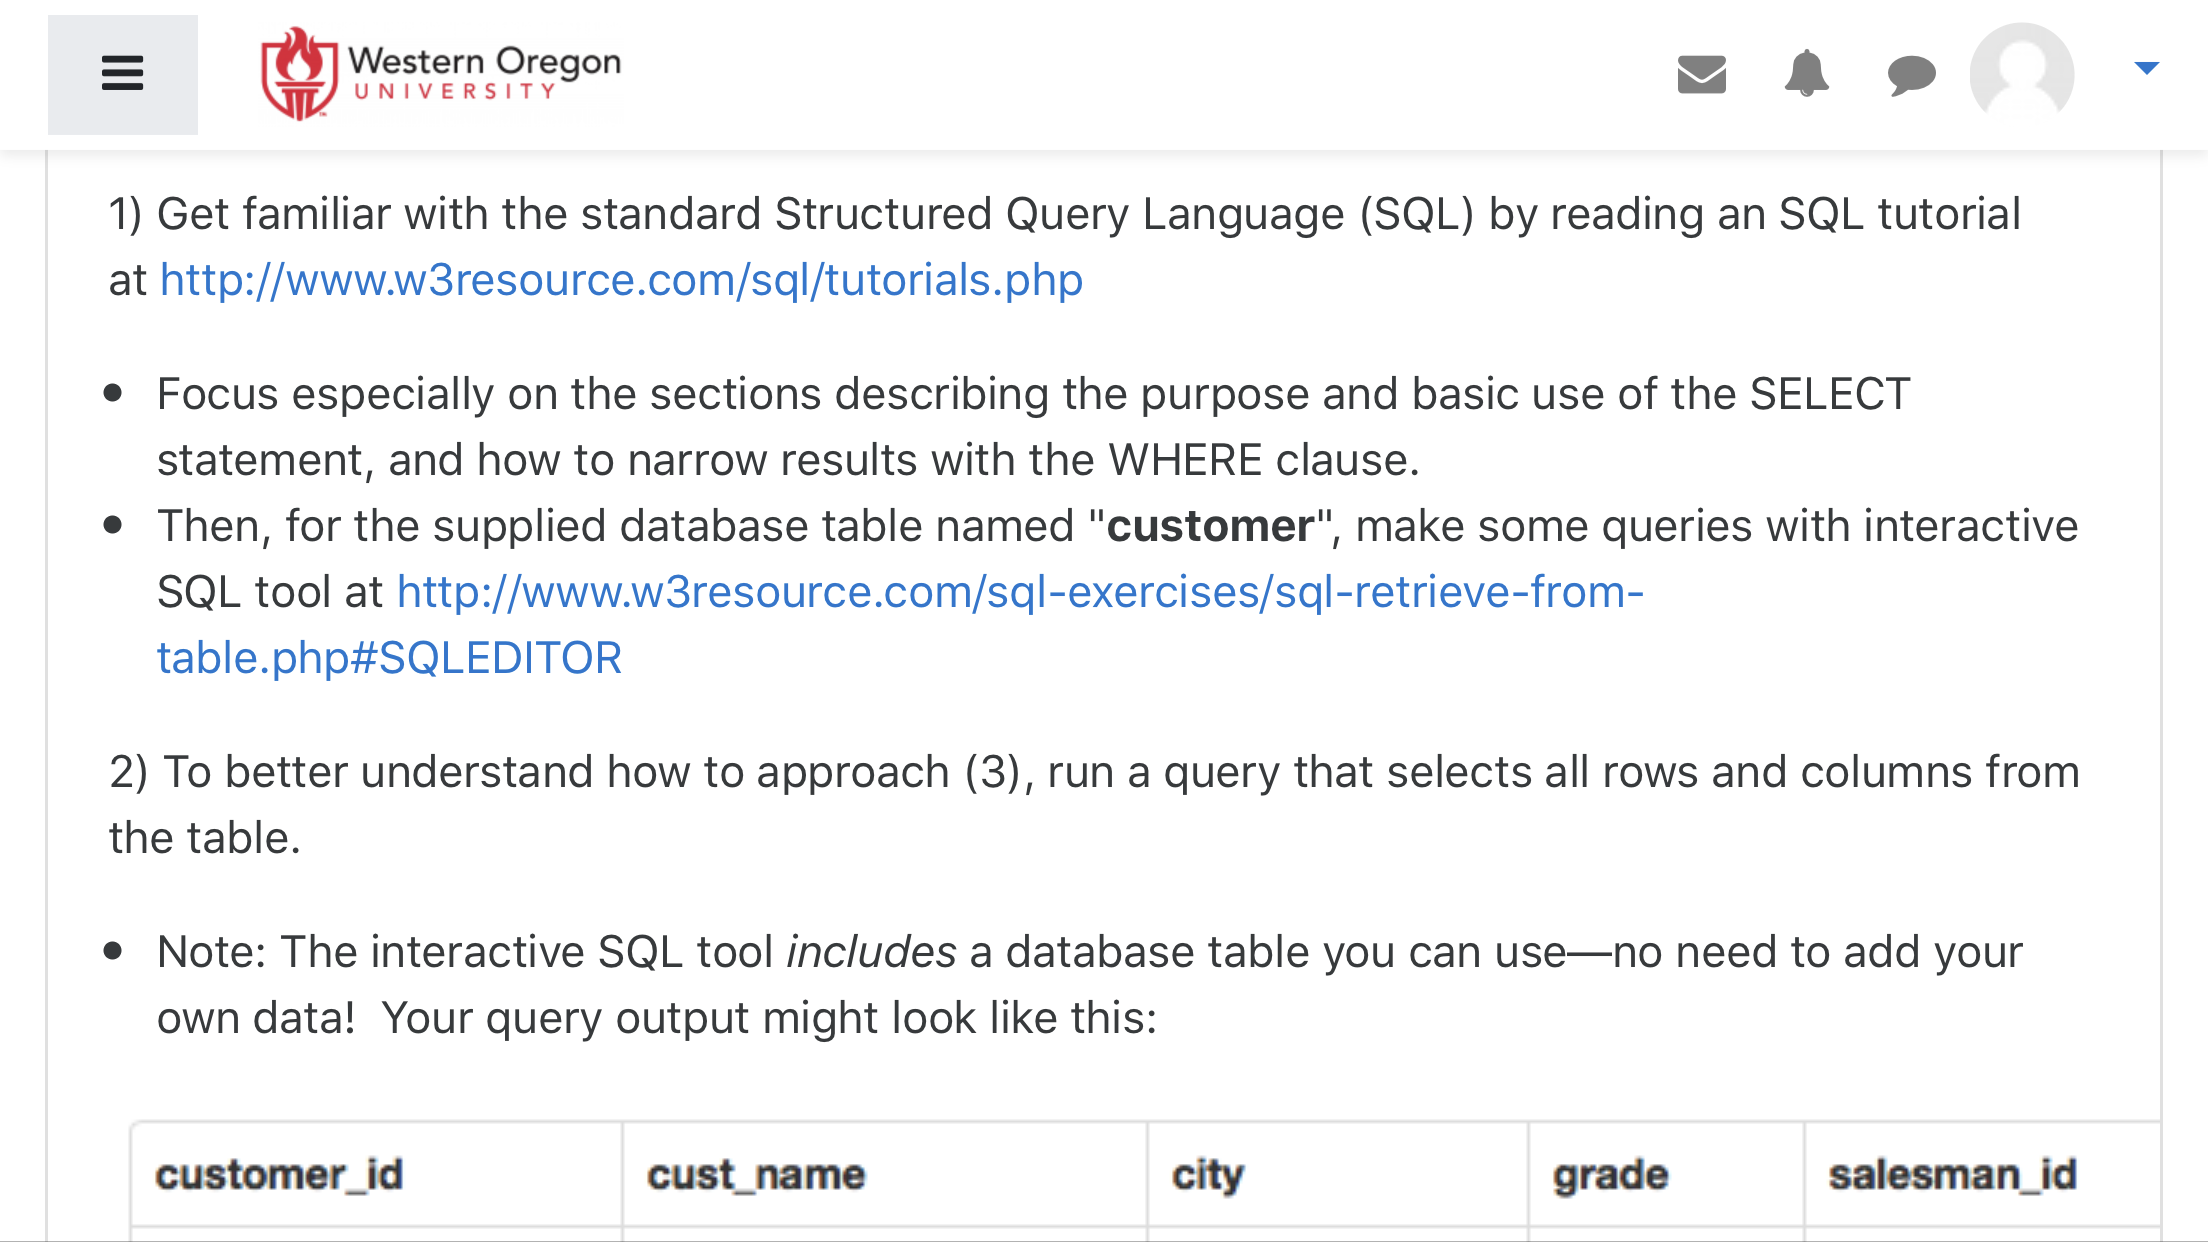Viewport: 2208px width, 1242px height.
Task: Open the chat speech bubble icon
Action: coord(1911,75)
